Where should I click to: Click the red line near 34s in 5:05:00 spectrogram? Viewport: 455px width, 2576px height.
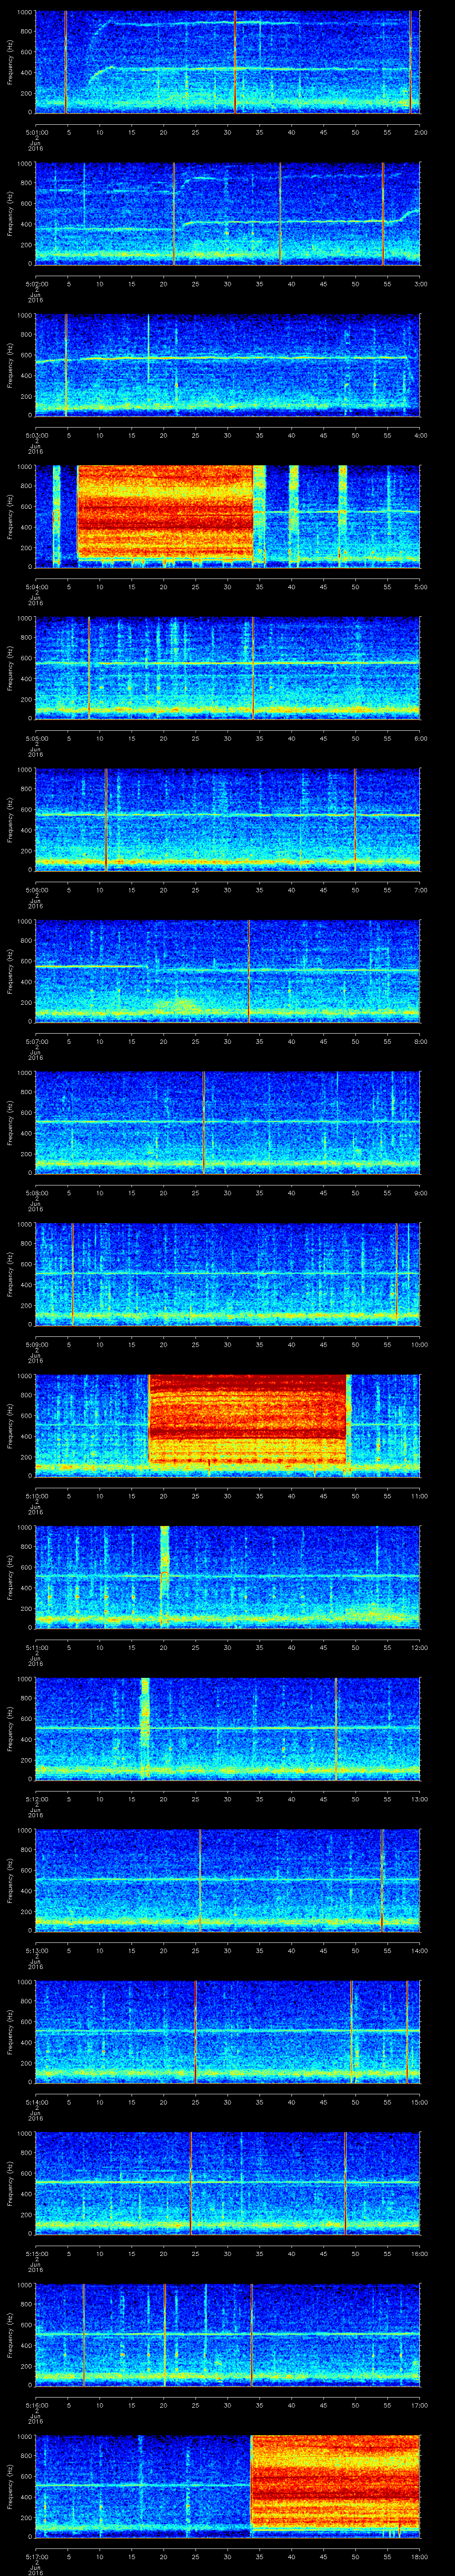pos(253,668)
